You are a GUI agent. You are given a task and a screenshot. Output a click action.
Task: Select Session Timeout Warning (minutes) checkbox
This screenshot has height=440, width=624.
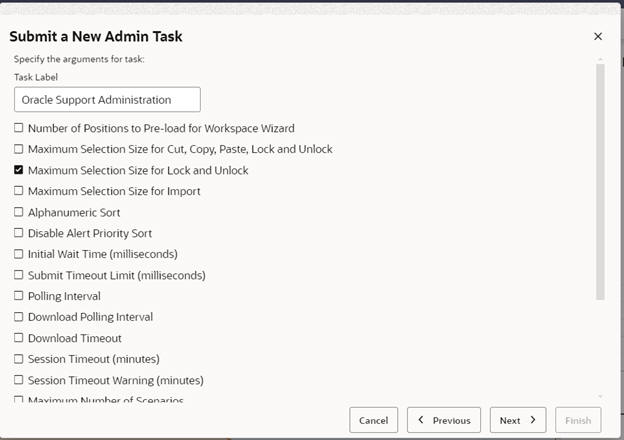click(19, 380)
